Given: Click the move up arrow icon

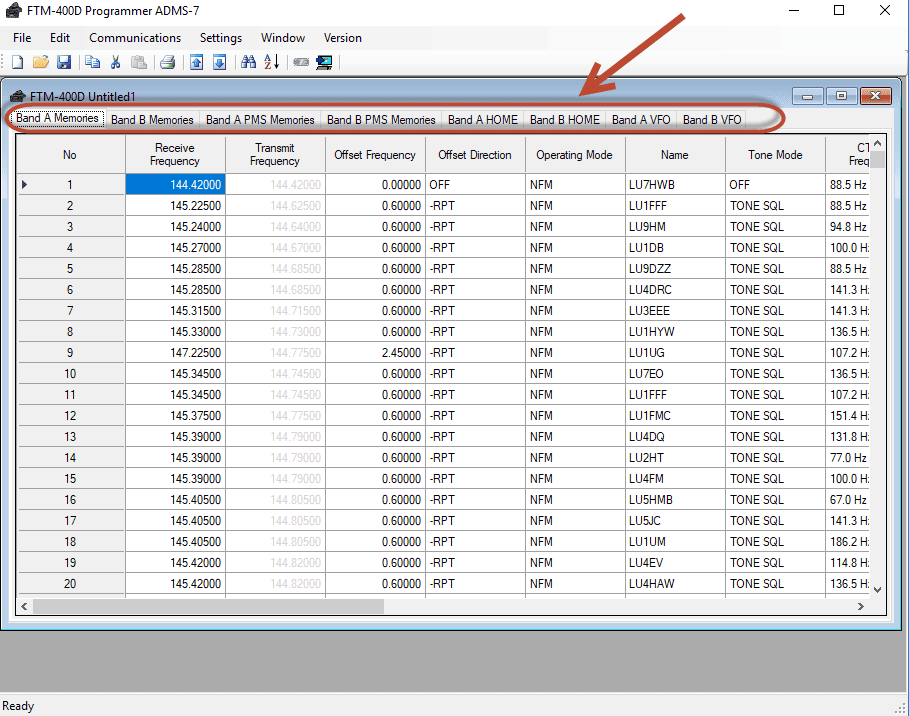Looking at the screenshot, I should [197, 62].
